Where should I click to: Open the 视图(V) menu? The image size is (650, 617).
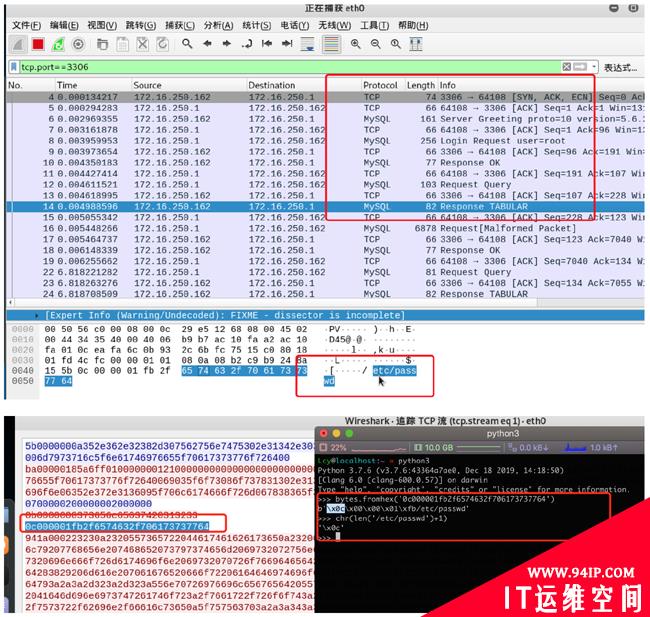pyautogui.click(x=102, y=25)
